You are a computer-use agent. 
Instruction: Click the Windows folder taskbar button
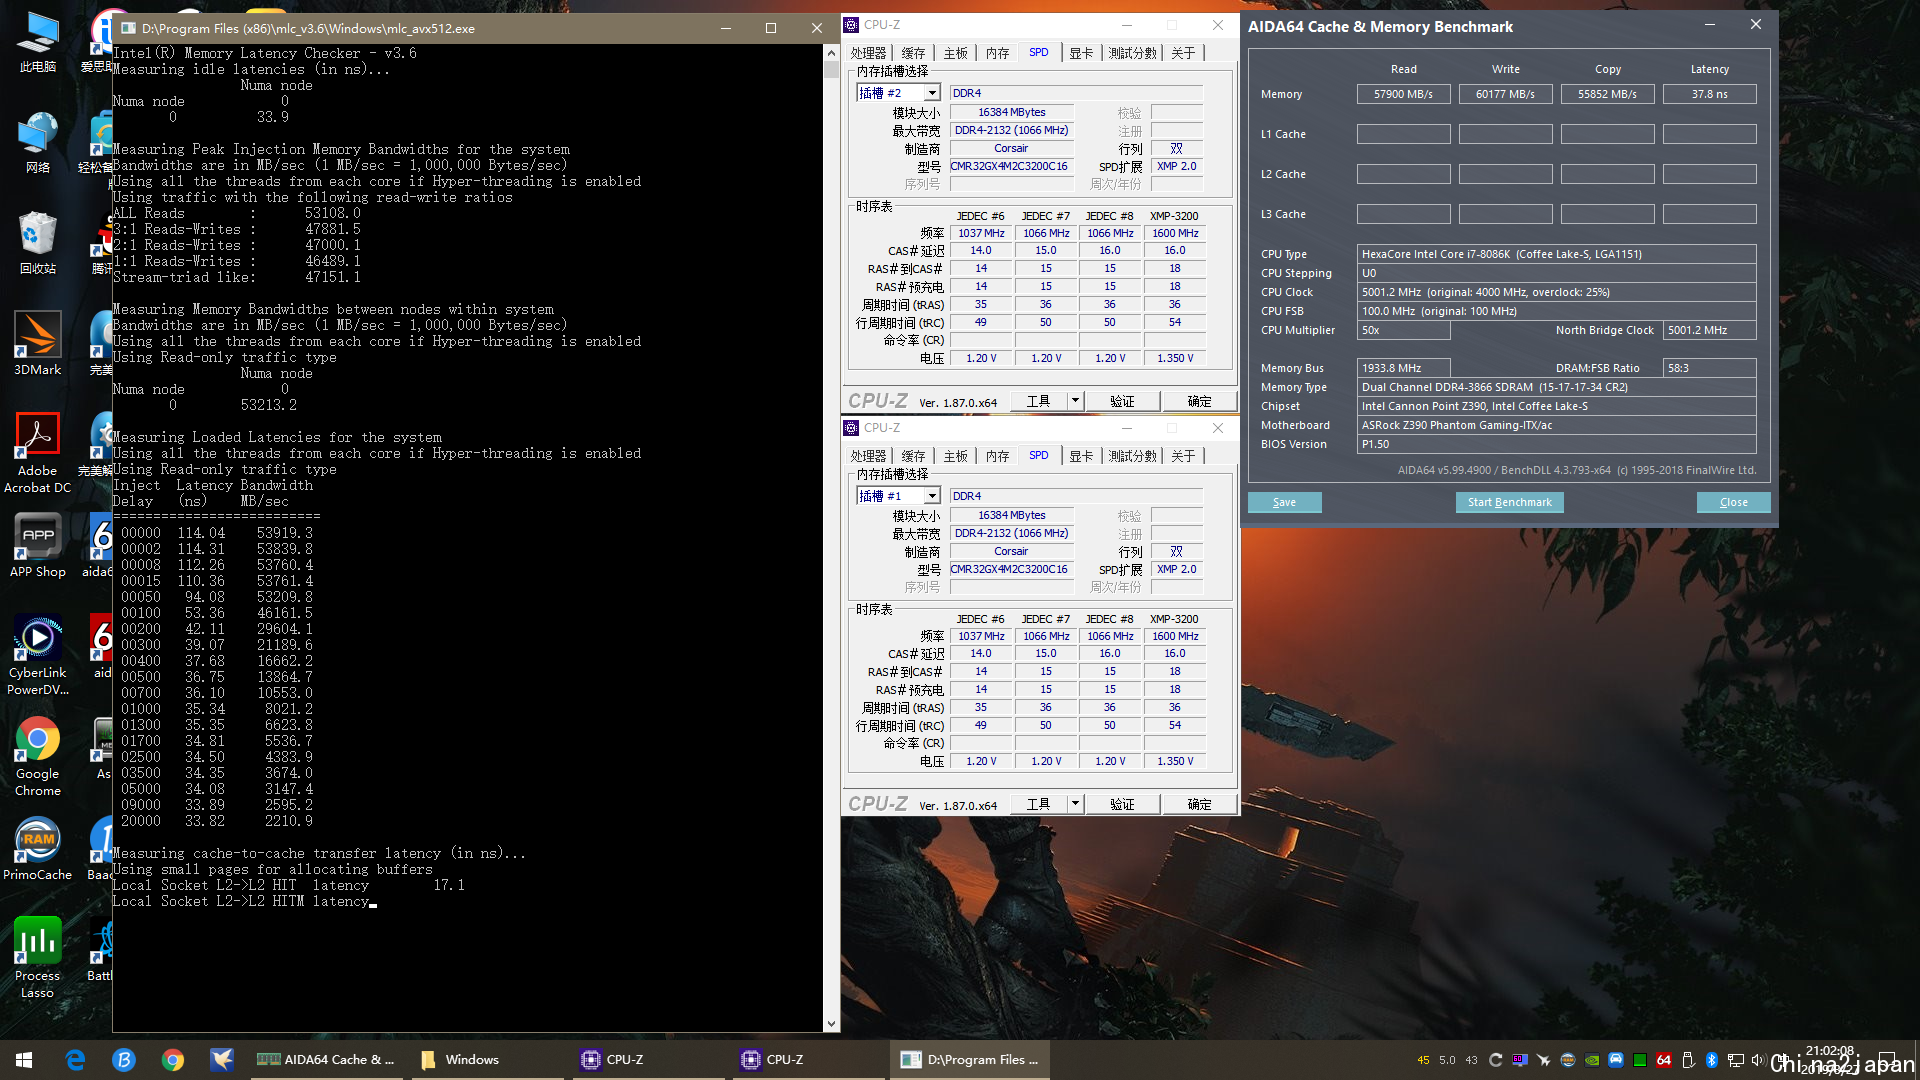coord(487,1060)
